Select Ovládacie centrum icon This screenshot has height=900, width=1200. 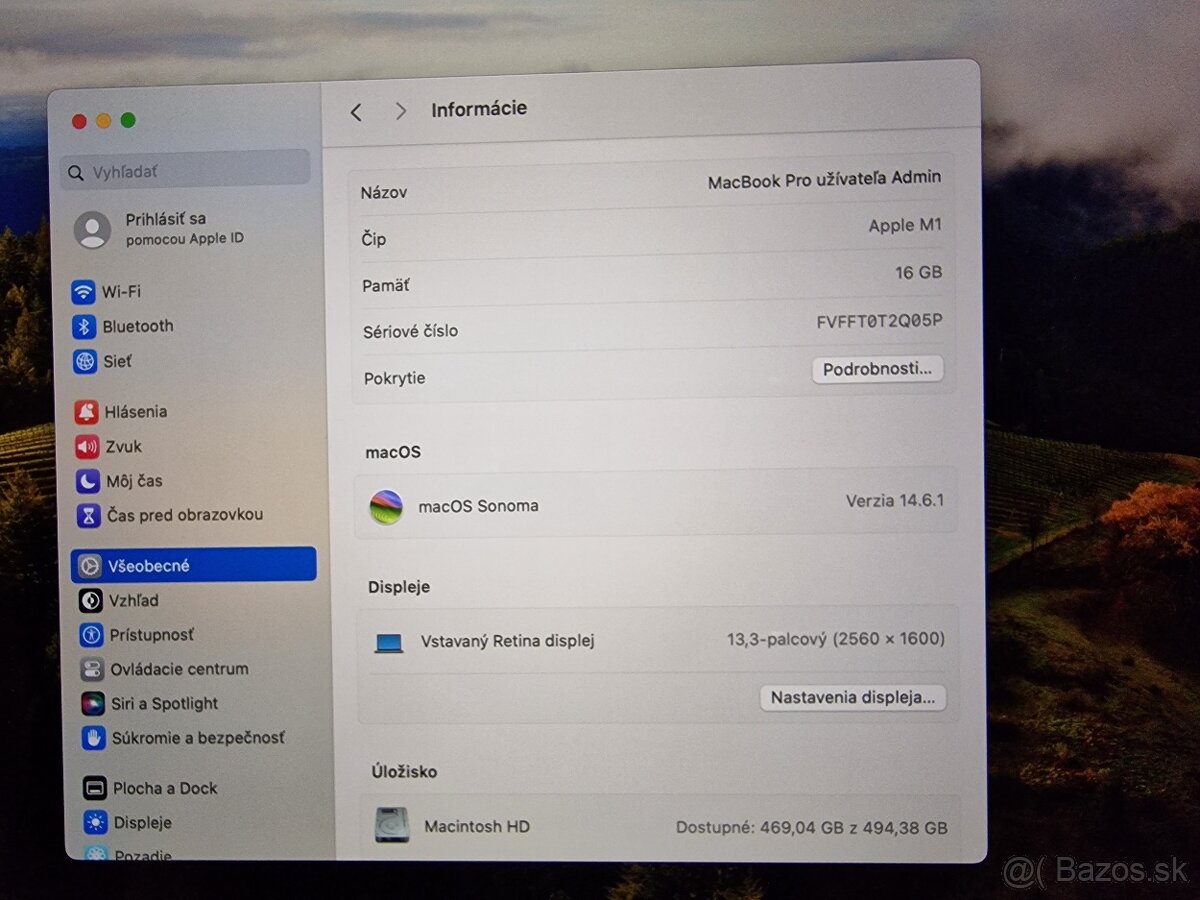click(93, 669)
